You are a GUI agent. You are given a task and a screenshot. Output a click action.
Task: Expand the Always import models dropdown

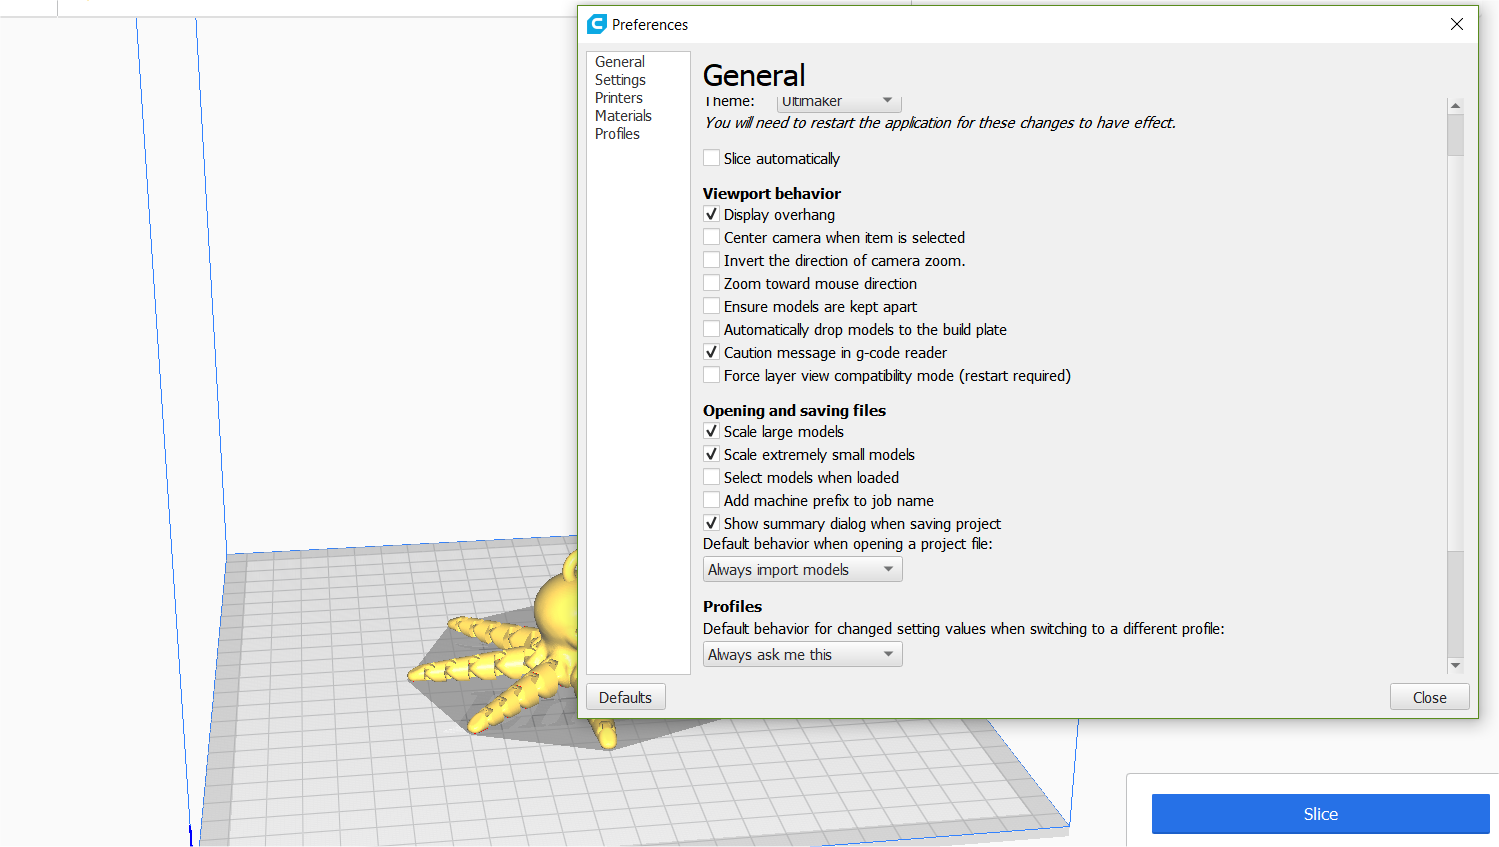point(803,569)
